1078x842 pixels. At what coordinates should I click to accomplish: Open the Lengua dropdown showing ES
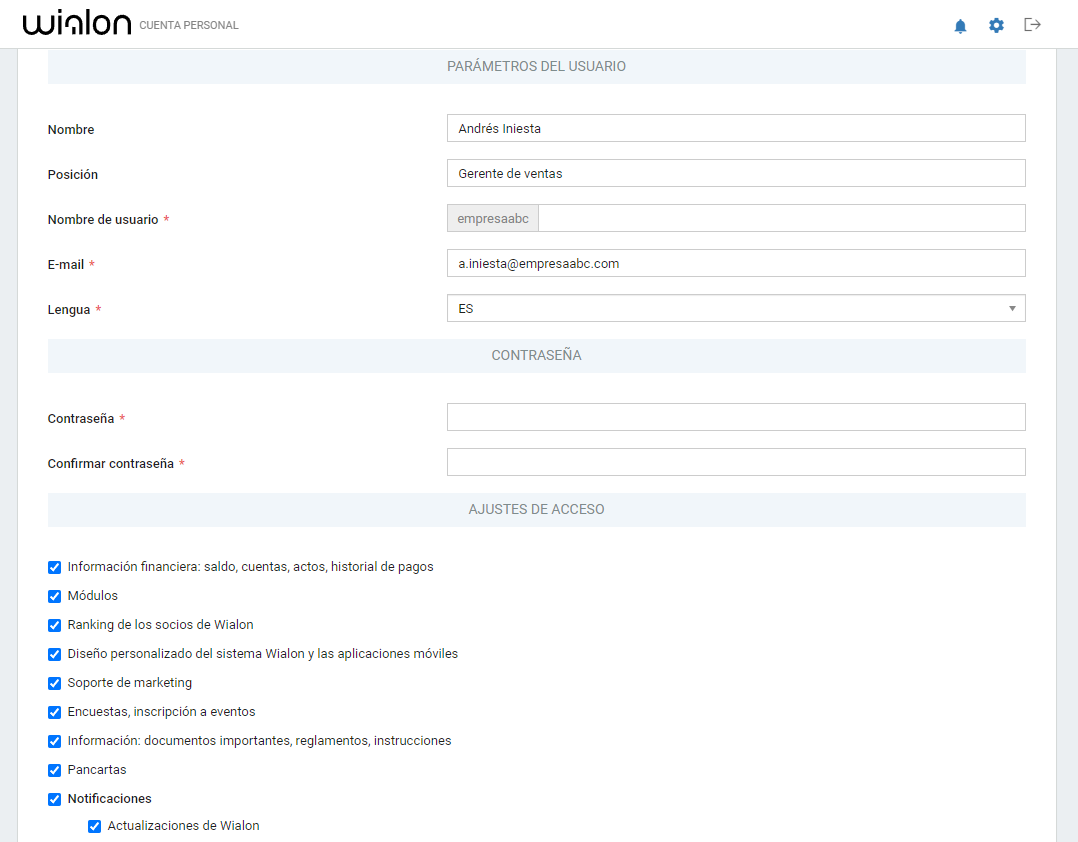click(735, 308)
